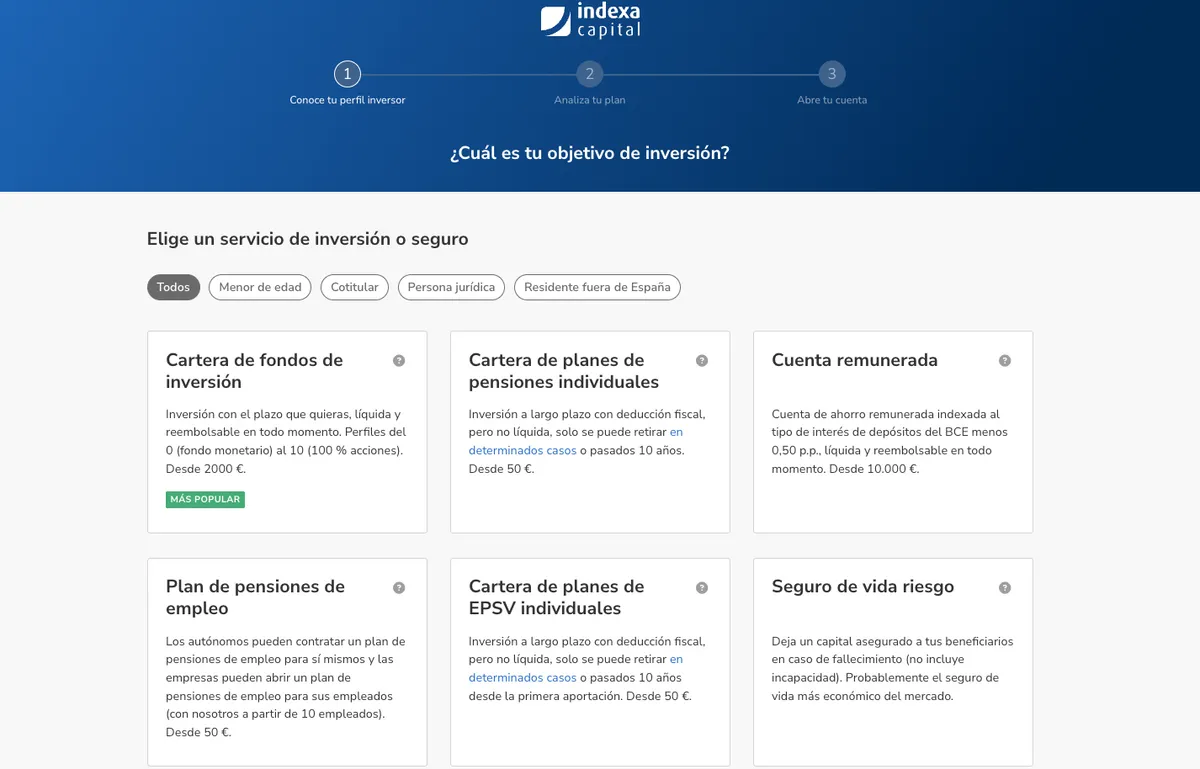Open help icon for Cartera de planes de pensiones
The width and height of the screenshot is (1200, 769).
(x=702, y=361)
